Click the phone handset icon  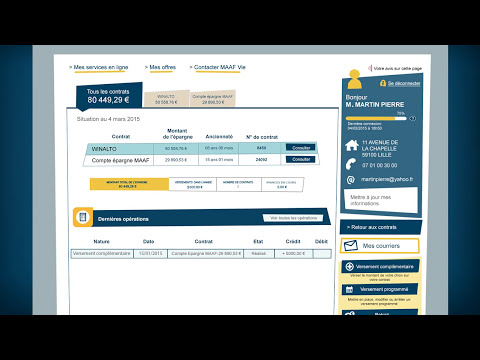(351, 164)
